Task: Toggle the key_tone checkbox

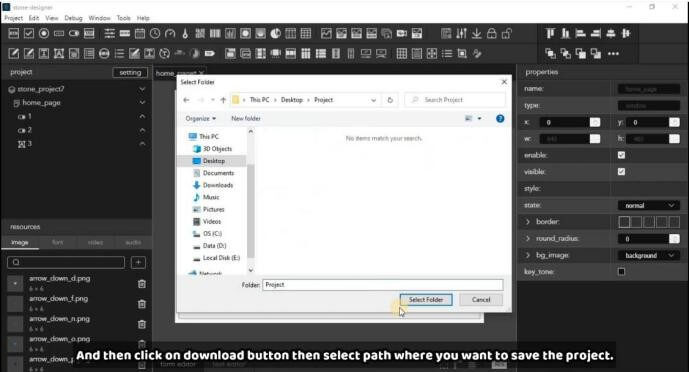Action: (621, 272)
